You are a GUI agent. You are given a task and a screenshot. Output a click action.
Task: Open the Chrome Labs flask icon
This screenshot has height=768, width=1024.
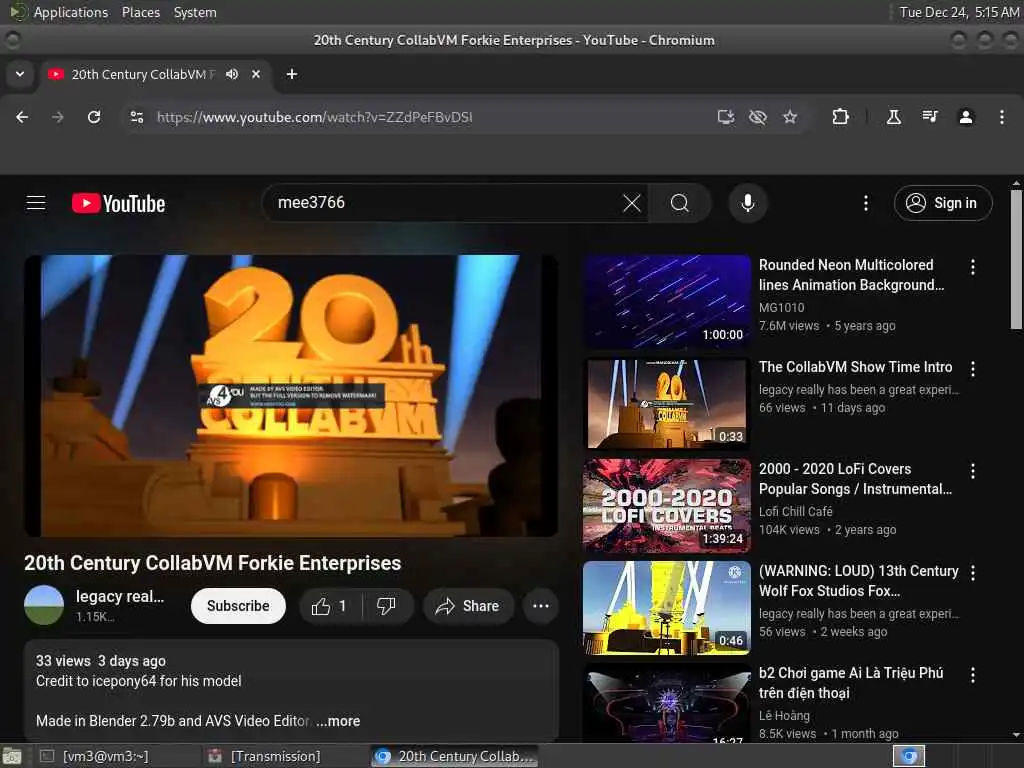[x=893, y=117]
